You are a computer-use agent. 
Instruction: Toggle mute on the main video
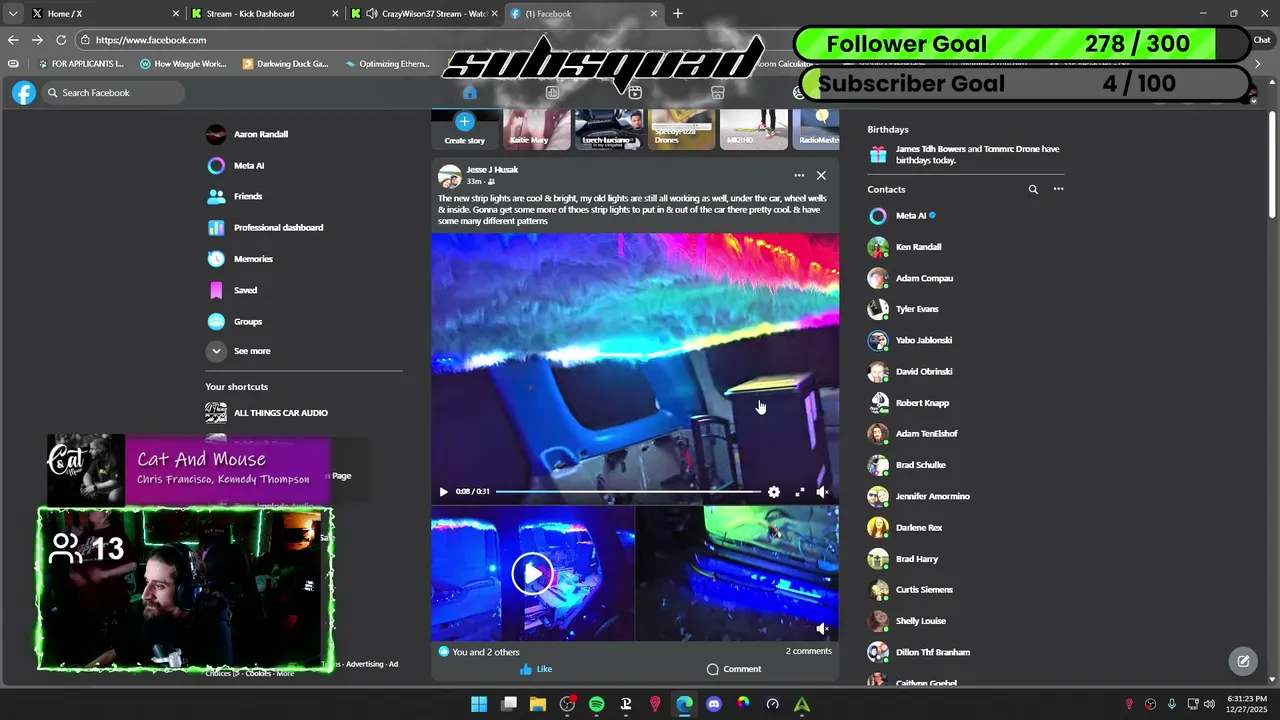pos(822,492)
